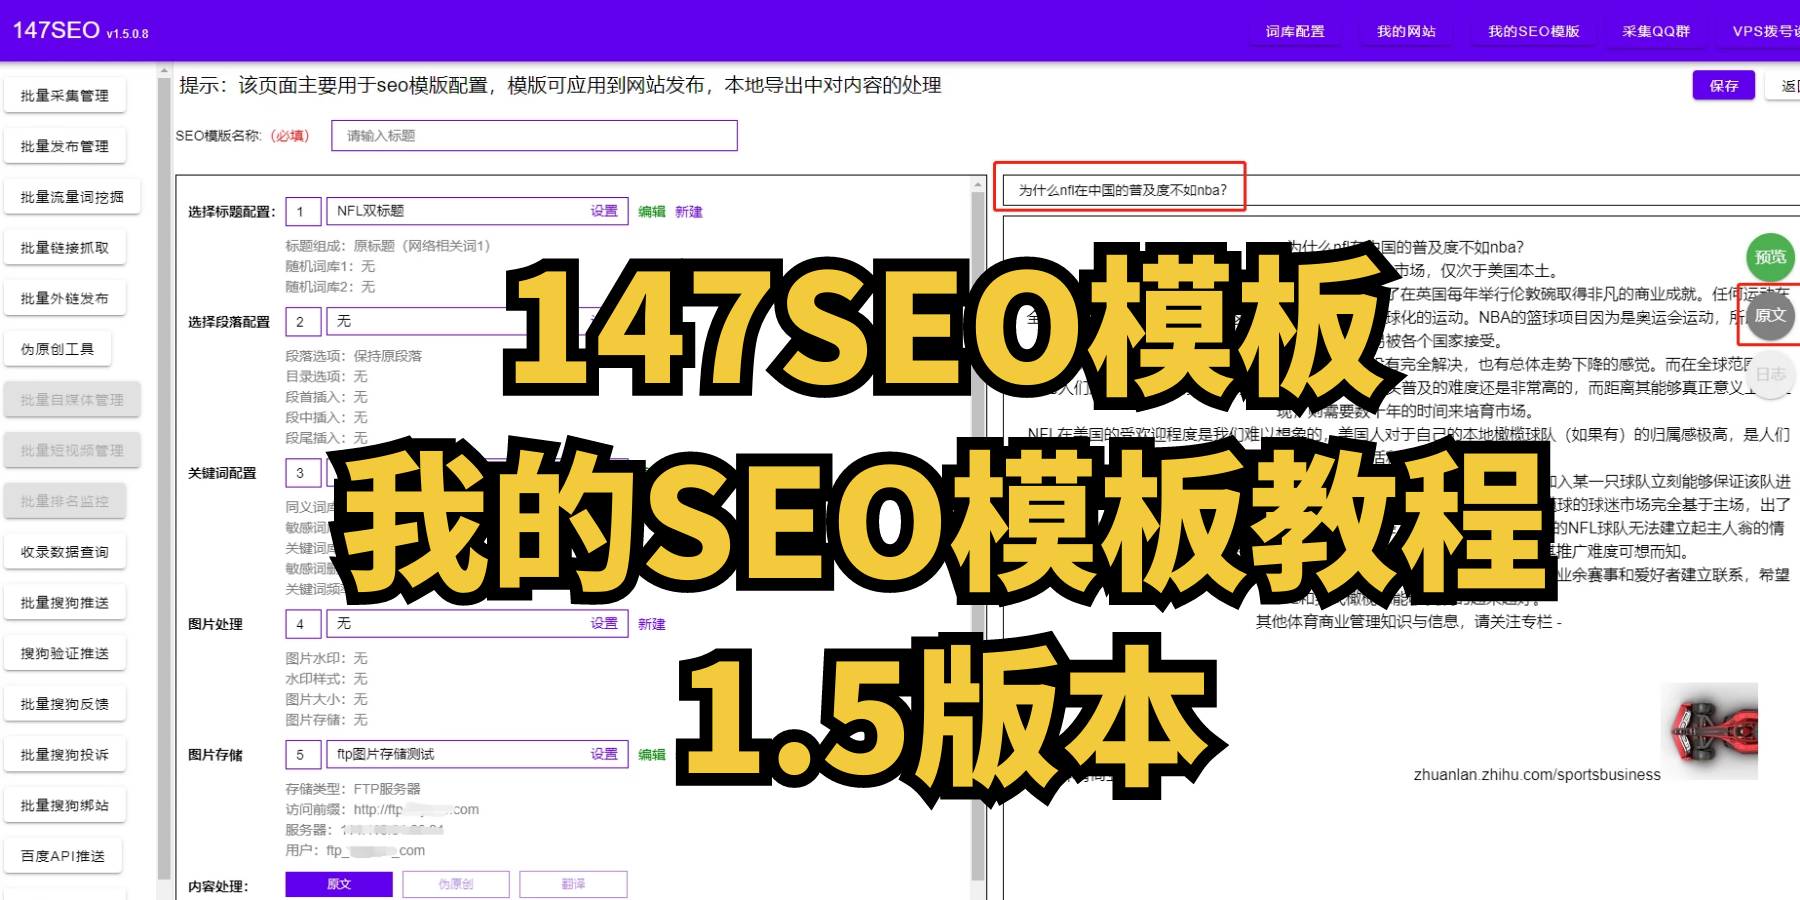
Task: Click 设置 in the 图片处理 field
Action: pos(604,623)
